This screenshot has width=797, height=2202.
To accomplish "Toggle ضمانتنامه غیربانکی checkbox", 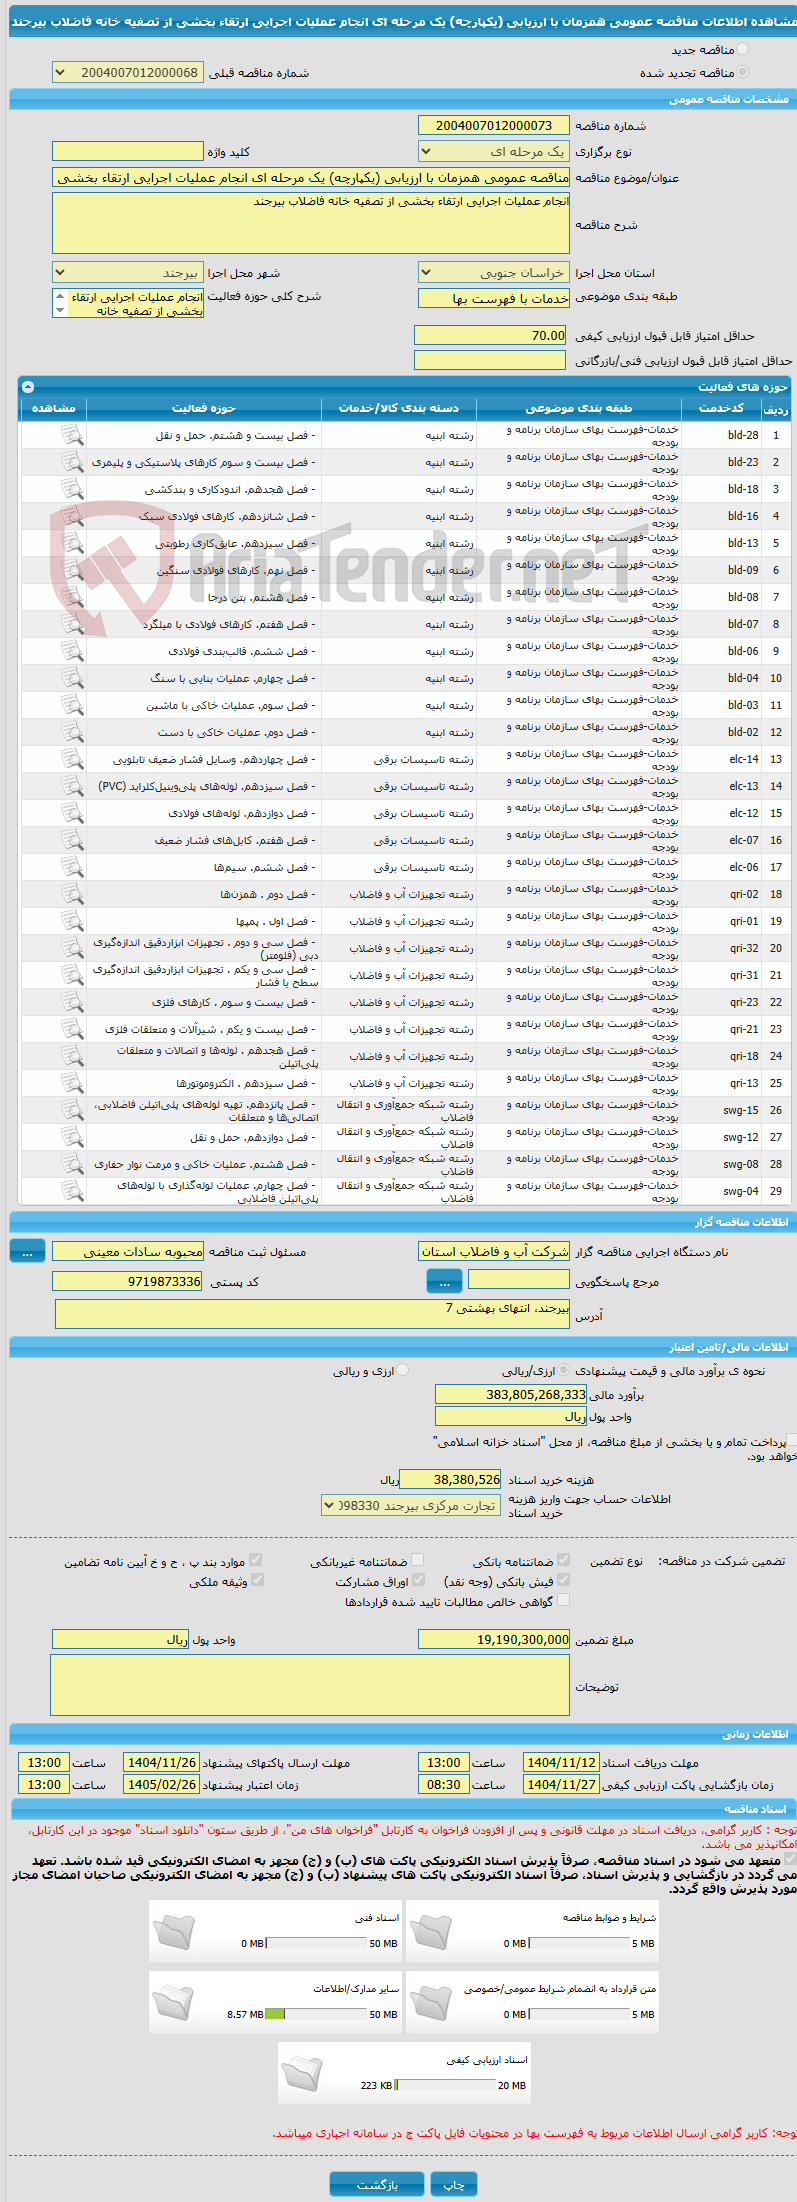I will tap(417, 1560).
